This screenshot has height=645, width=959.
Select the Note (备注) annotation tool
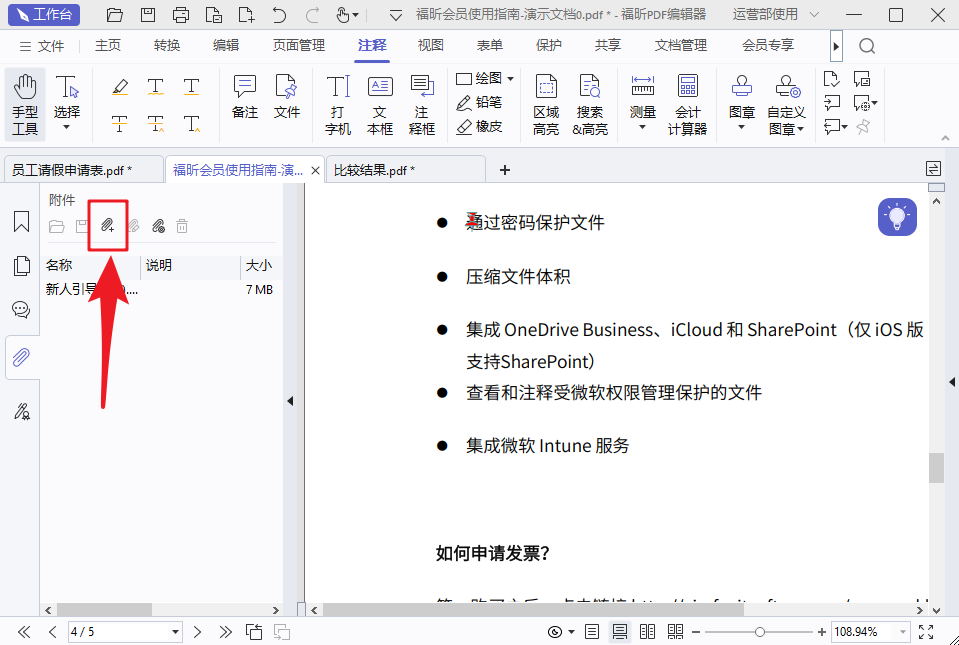245,97
